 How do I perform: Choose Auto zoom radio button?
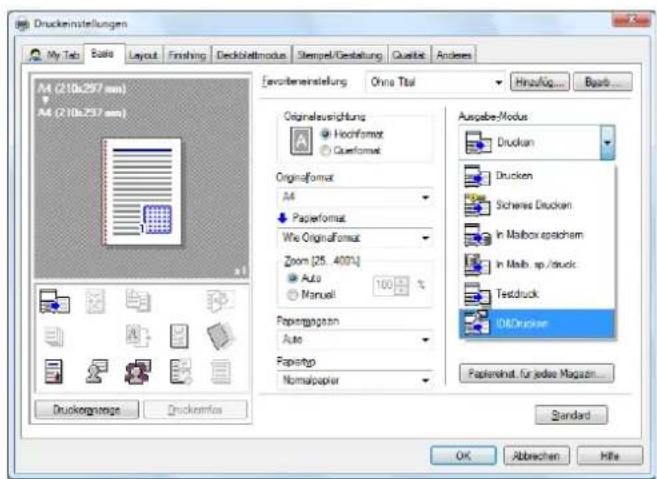click(292, 278)
